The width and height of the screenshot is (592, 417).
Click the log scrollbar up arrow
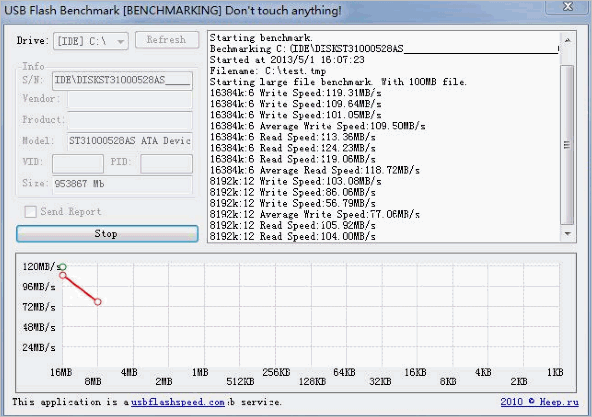(x=567, y=40)
